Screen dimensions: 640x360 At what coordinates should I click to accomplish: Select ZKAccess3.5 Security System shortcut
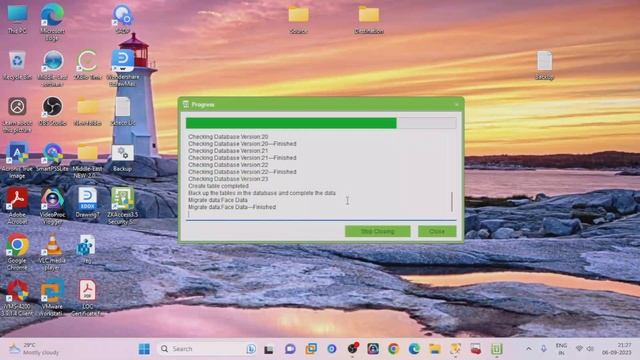pyautogui.click(x=122, y=206)
